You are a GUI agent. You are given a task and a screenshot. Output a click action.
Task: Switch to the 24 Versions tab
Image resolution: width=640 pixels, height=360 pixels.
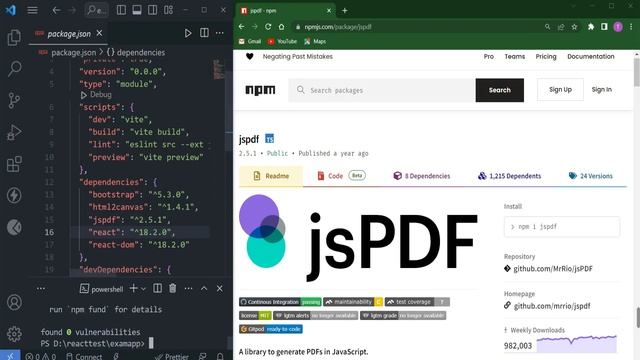590,176
